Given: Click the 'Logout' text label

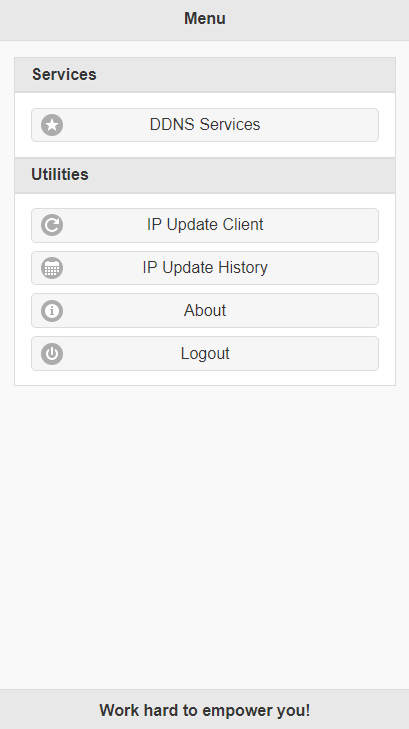Looking at the screenshot, I should pyautogui.click(x=205, y=354).
